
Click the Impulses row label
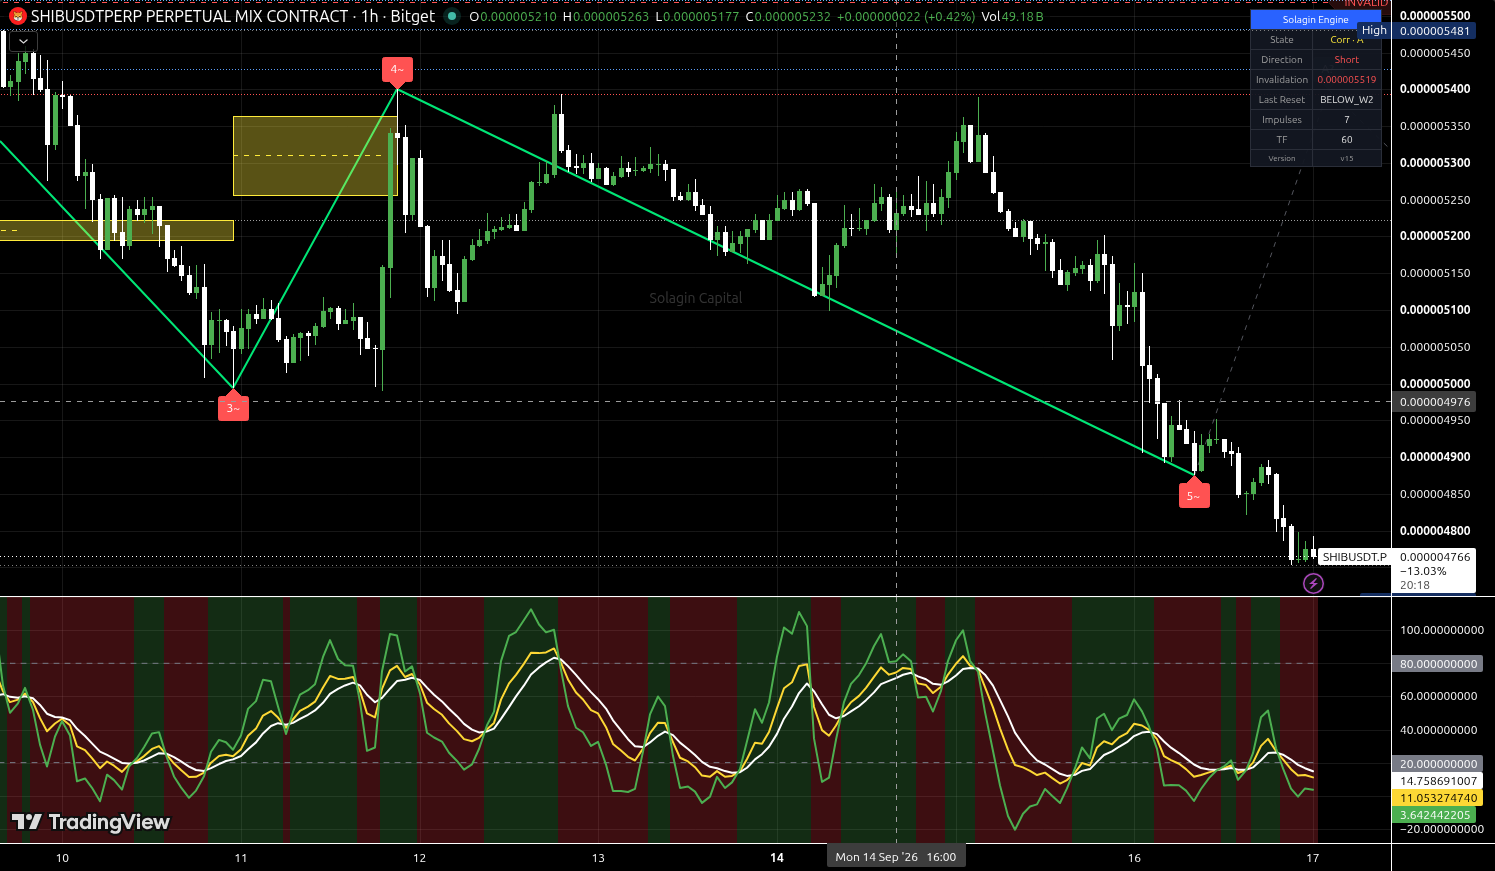pyautogui.click(x=1281, y=120)
